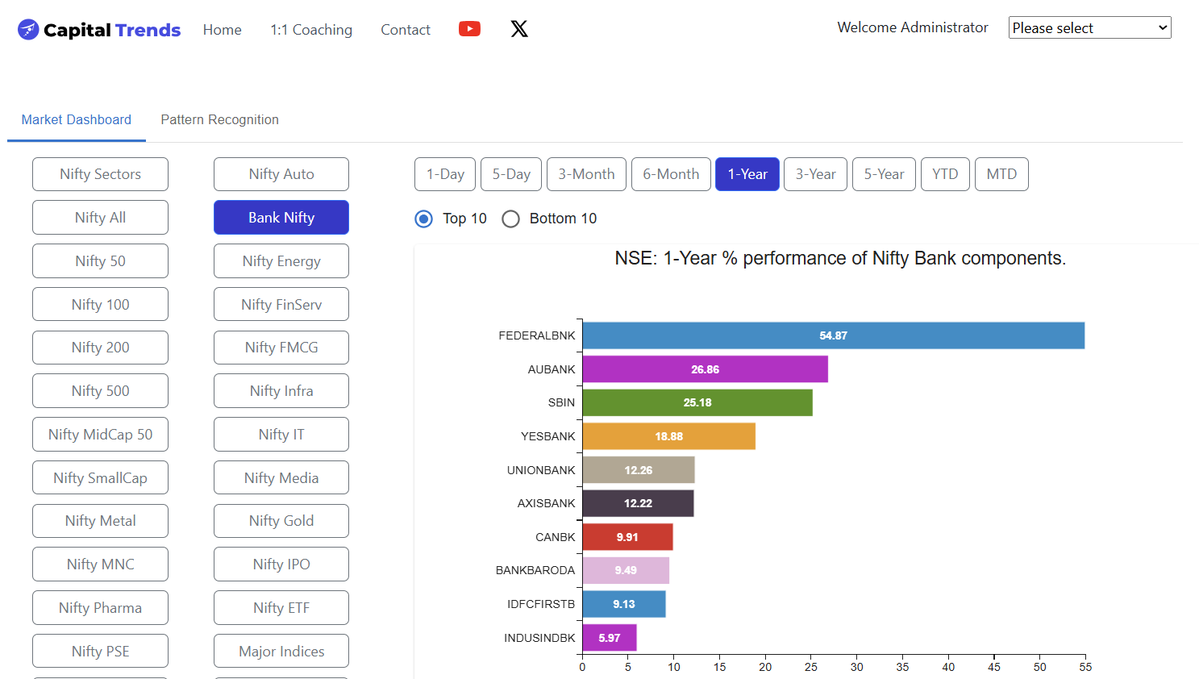Screen dimensions: 1199x679
Task: Choose the 1-Day time period
Action: (445, 174)
